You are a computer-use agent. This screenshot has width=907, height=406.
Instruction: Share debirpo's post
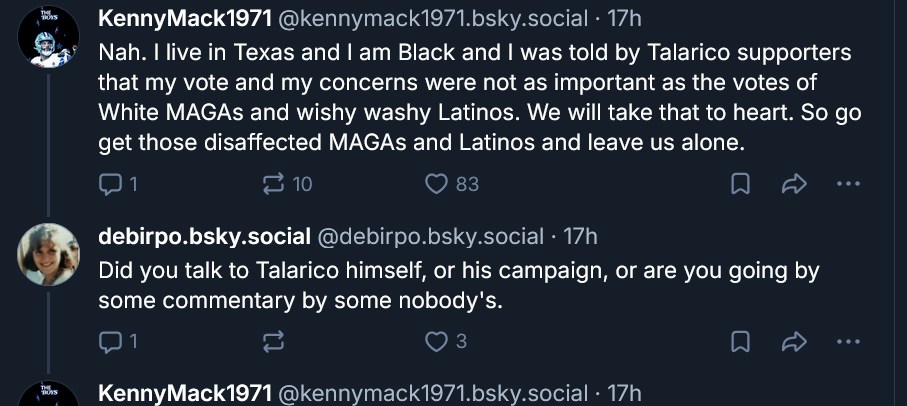point(793,342)
